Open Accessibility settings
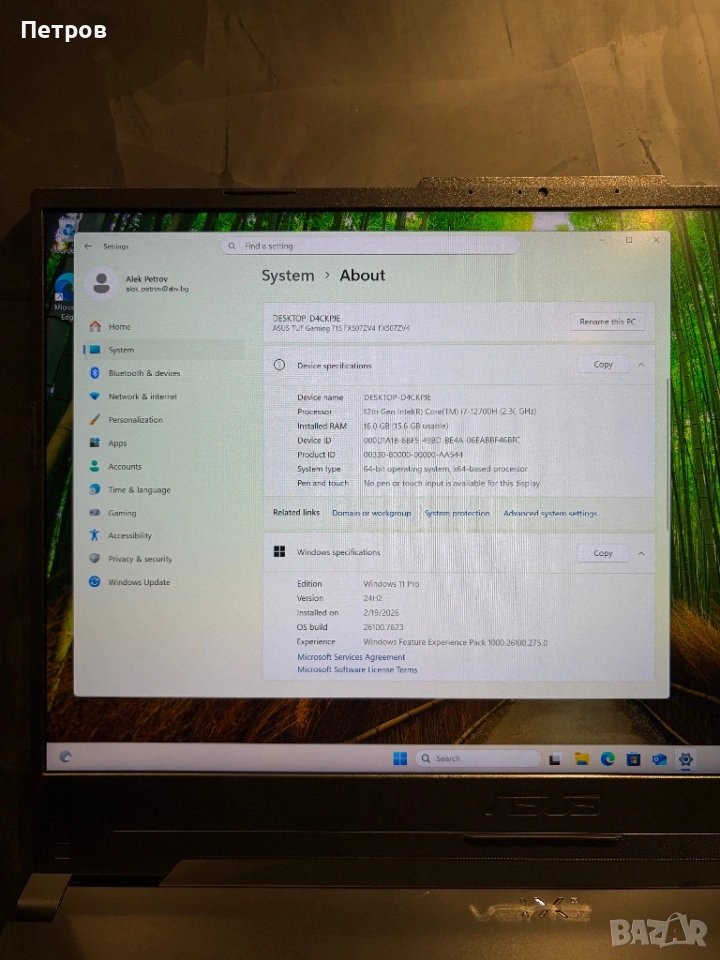The height and width of the screenshot is (960, 720). [x=130, y=536]
